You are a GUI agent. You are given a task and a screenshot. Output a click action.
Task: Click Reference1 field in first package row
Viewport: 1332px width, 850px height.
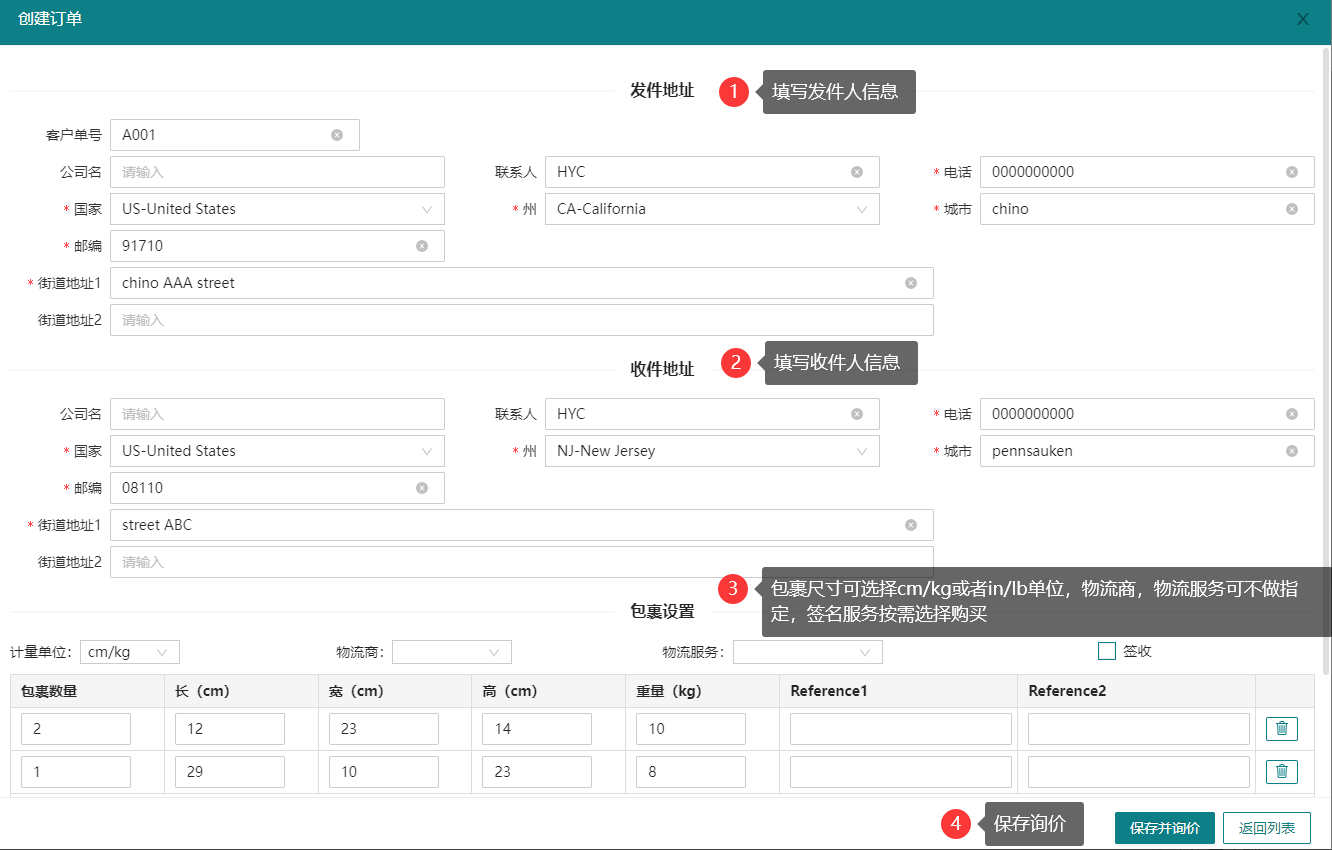900,729
